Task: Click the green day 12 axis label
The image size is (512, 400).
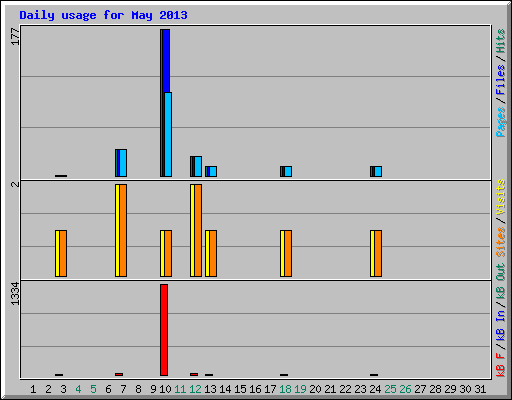Action: pyautogui.click(x=195, y=389)
